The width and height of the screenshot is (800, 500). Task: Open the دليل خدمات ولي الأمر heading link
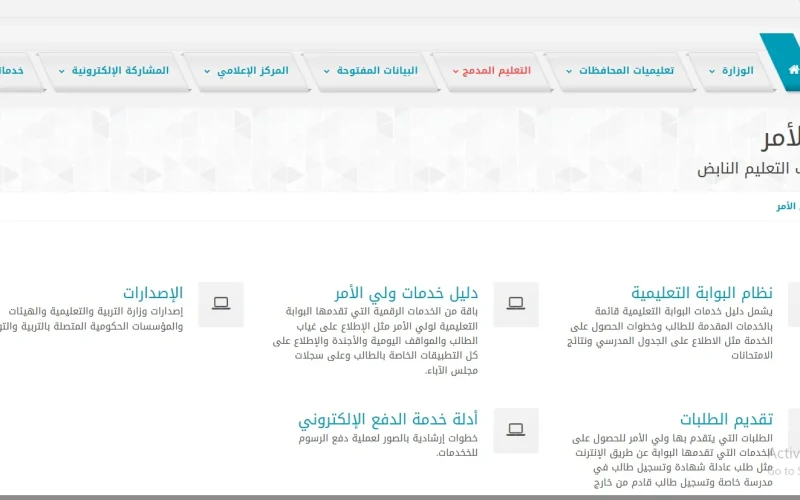pos(406,293)
